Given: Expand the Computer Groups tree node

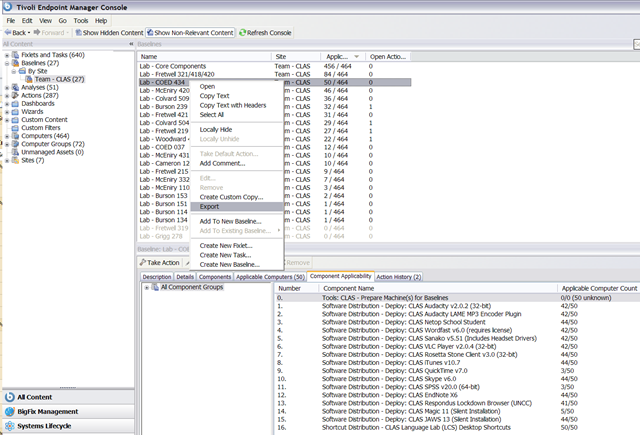Looking at the screenshot, I should [x=6, y=143].
